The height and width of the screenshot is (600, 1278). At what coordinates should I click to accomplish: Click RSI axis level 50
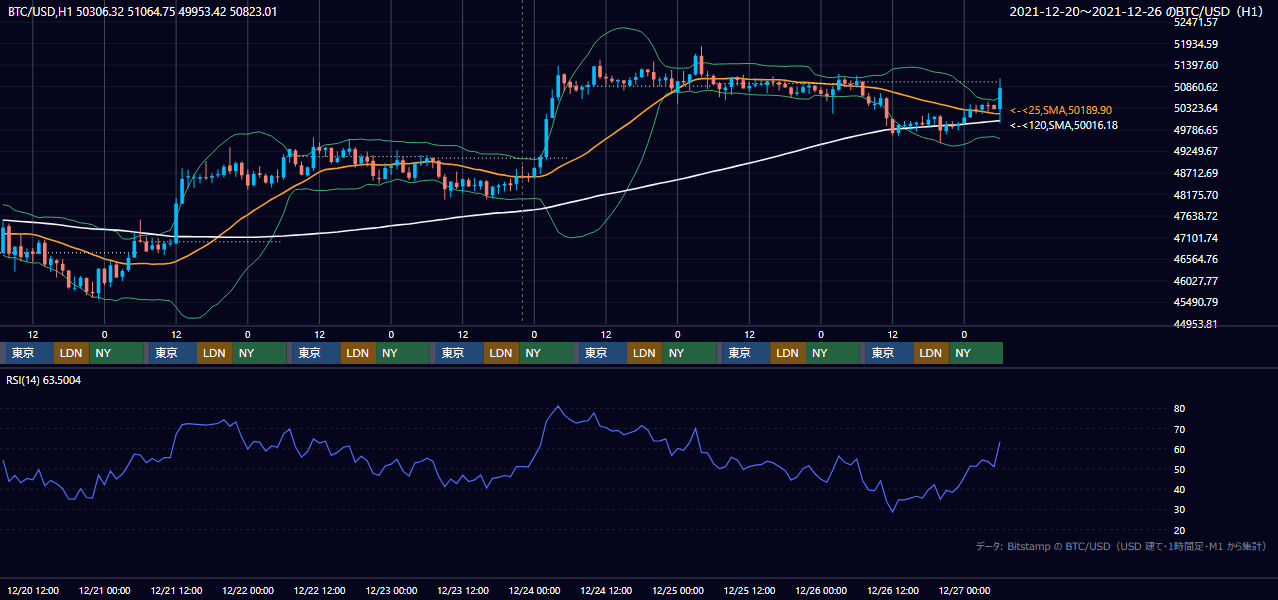click(1180, 469)
